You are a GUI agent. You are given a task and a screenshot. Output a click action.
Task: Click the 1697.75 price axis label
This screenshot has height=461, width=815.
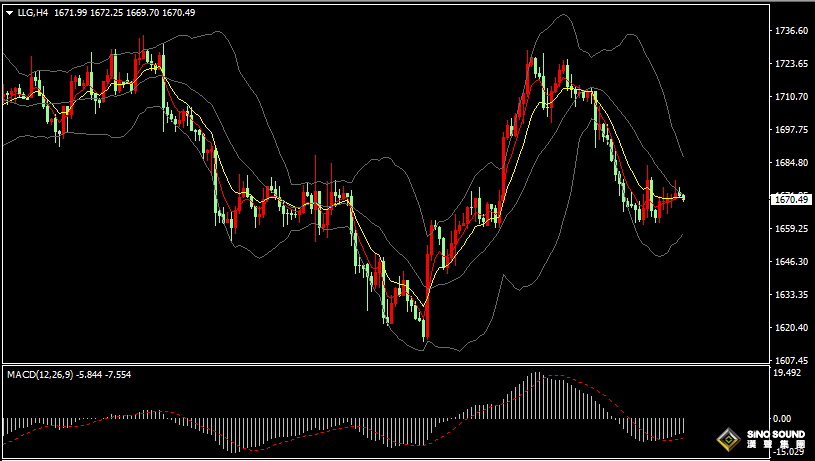tap(791, 130)
